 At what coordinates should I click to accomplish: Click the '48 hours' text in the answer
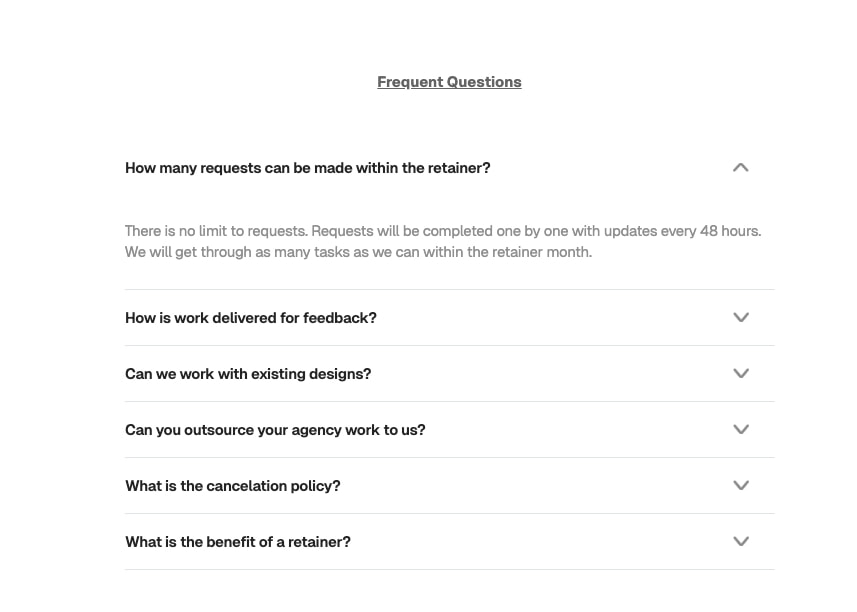730,231
